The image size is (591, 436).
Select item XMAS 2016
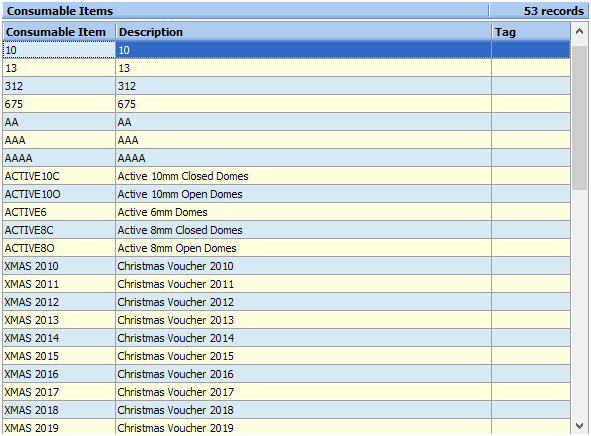click(59, 374)
